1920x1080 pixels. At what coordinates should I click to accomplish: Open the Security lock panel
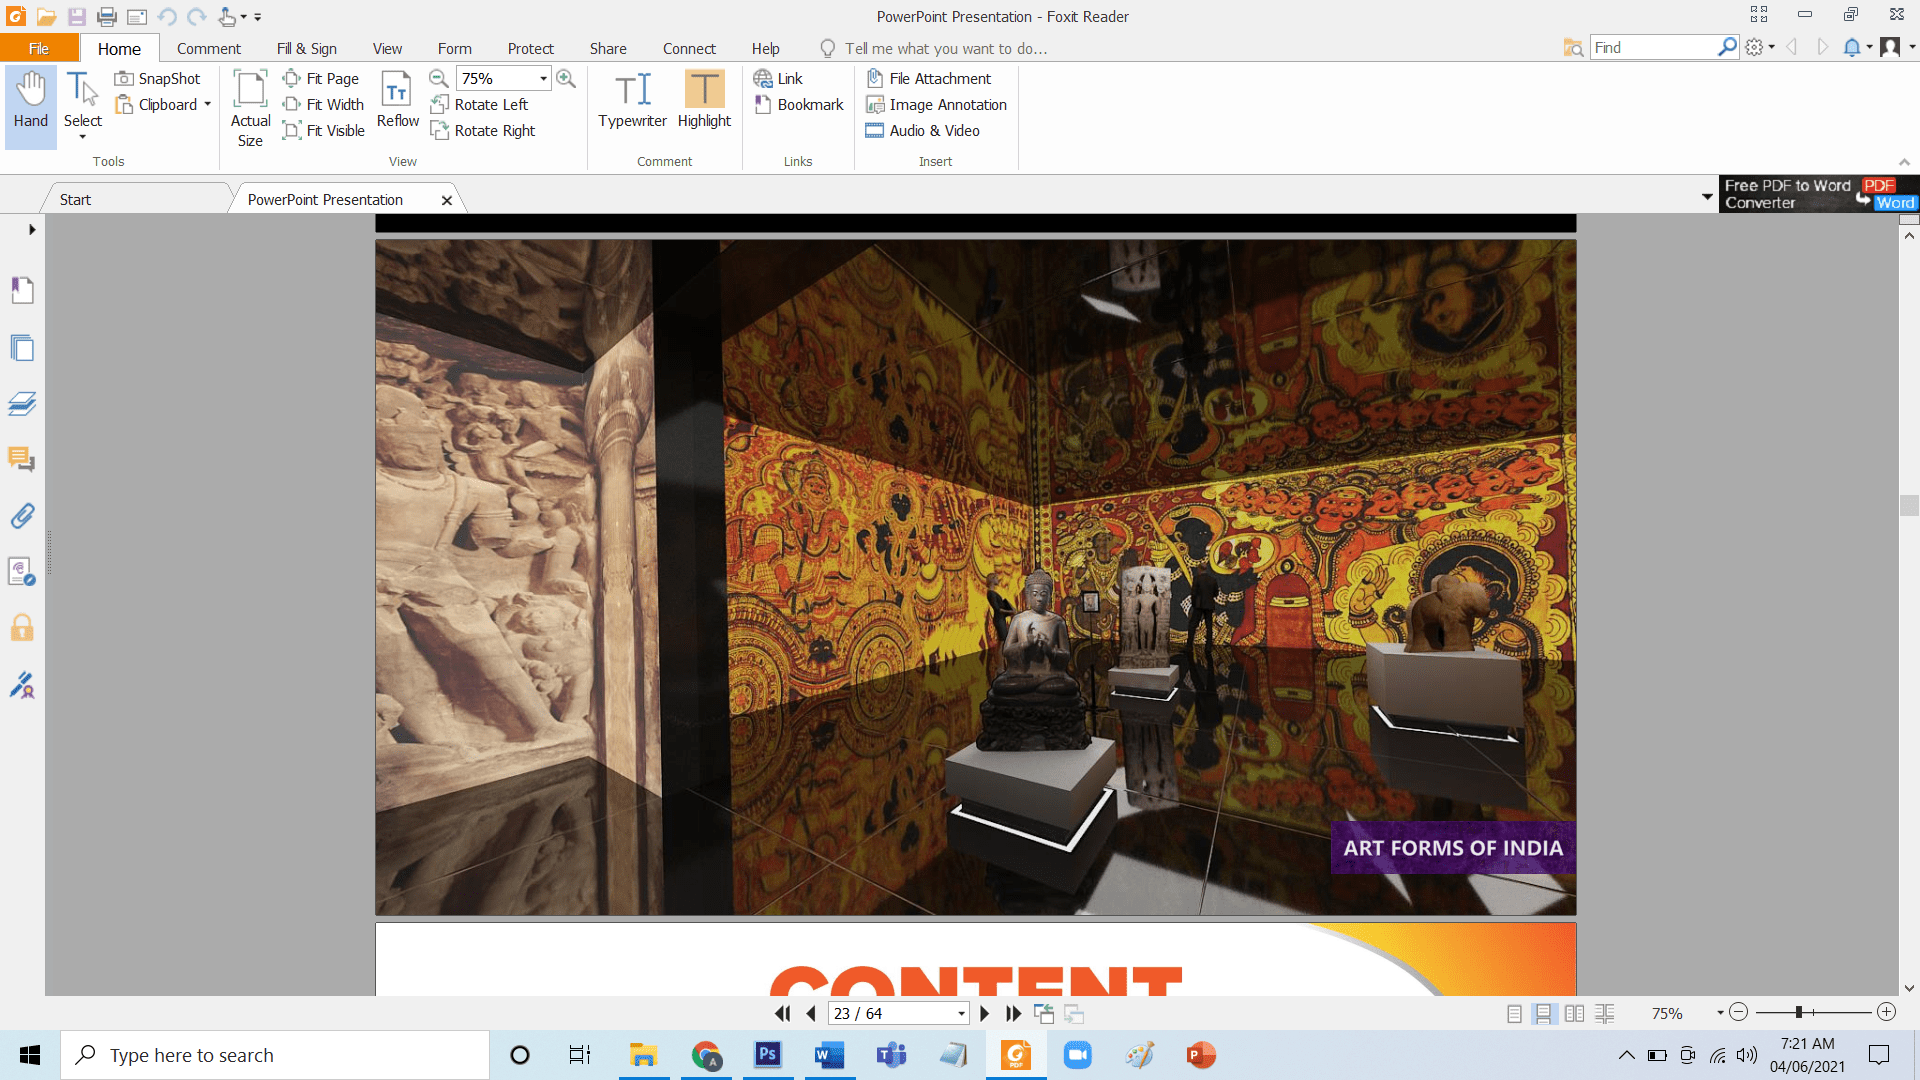point(22,628)
